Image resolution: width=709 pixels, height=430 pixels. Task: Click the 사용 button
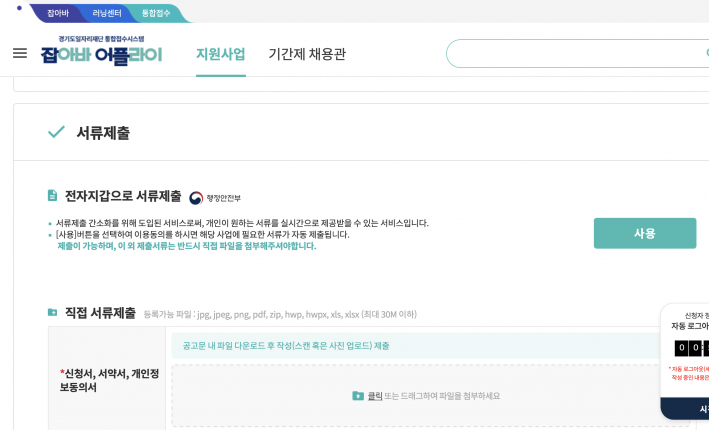coord(645,233)
